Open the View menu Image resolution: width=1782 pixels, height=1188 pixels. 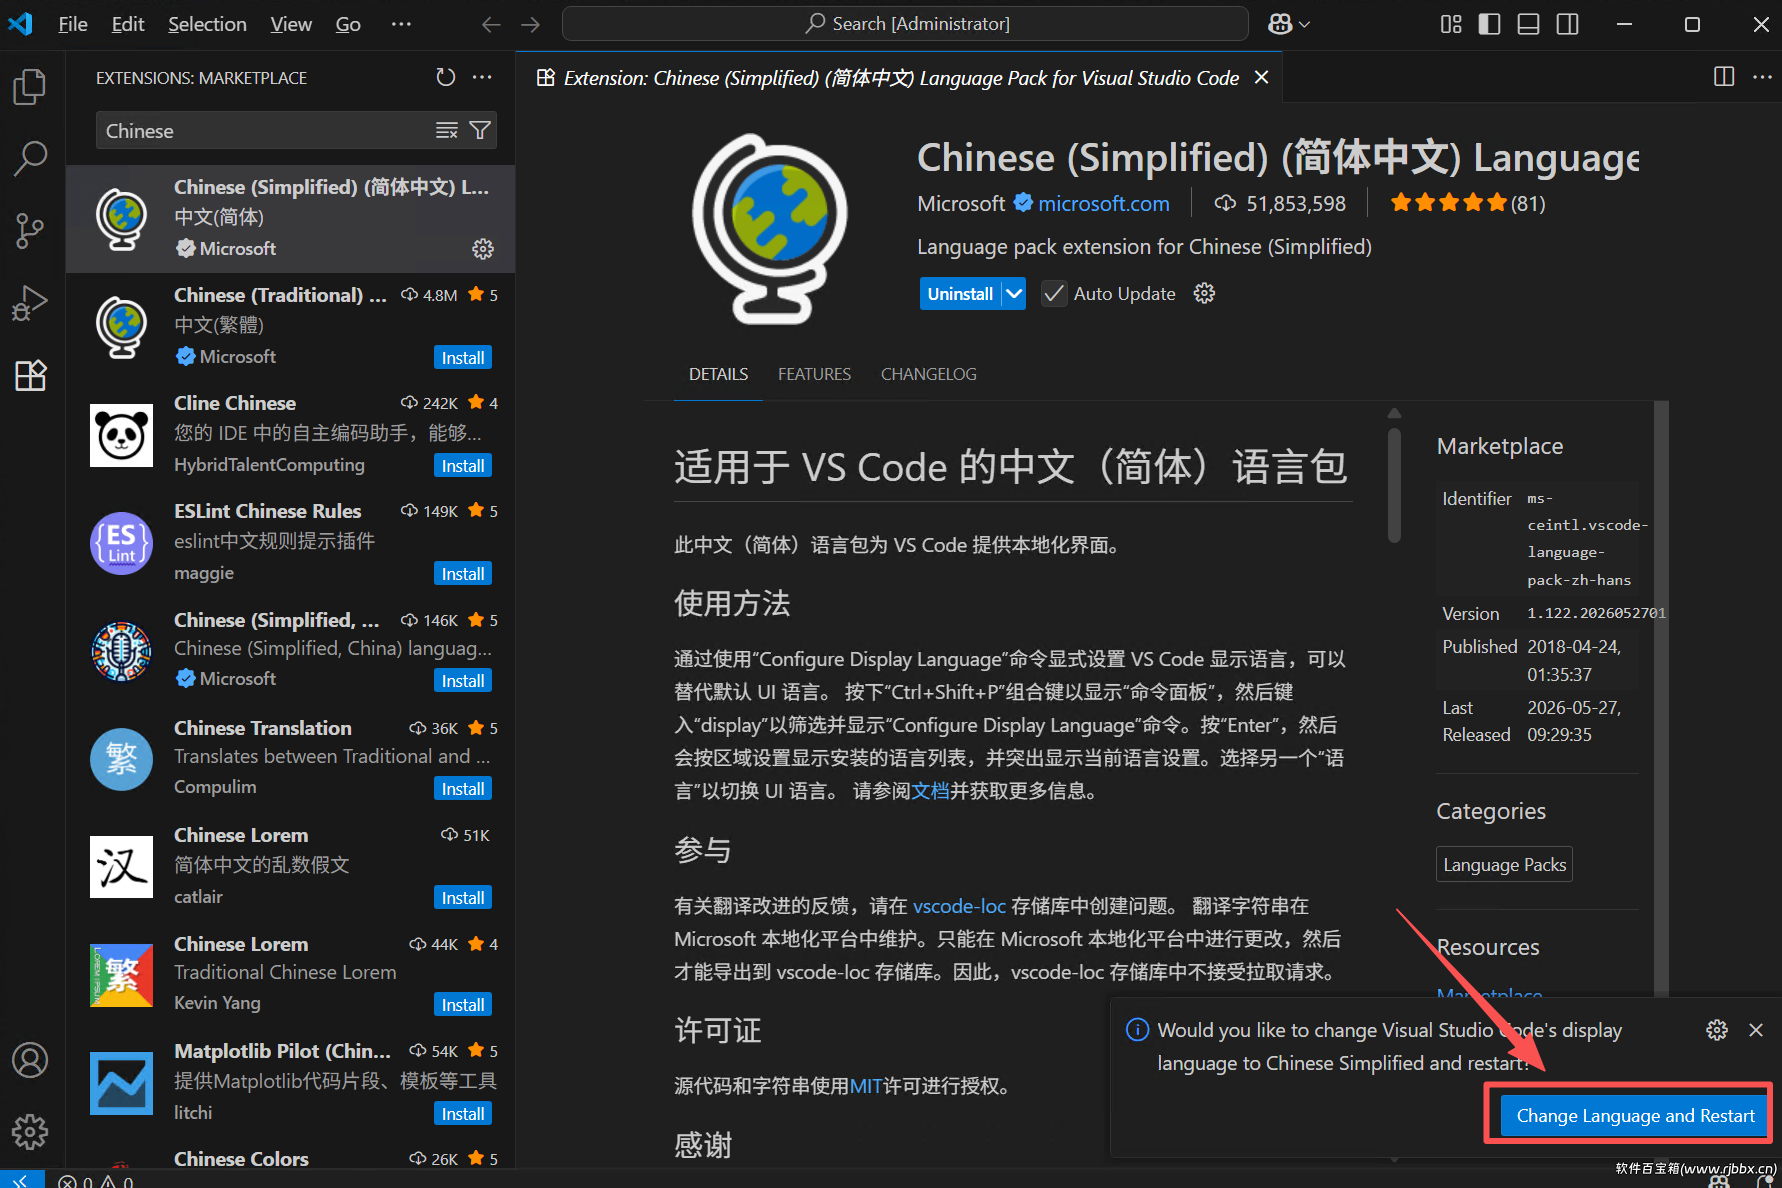tap(291, 24)
